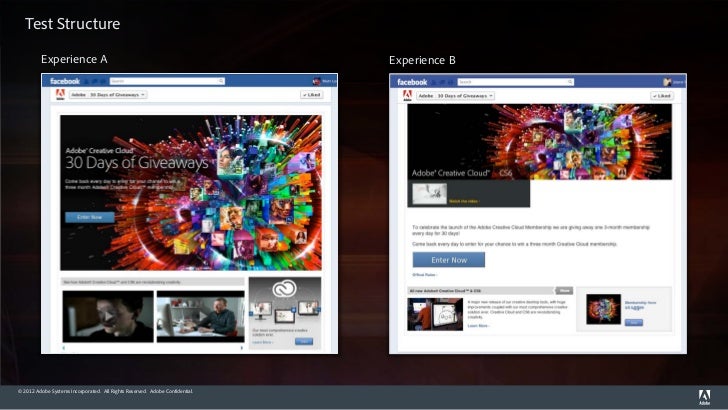728x410 pixels.
Task: Open the user profile avatar in Experience A
Action: (x=317, y=81)
